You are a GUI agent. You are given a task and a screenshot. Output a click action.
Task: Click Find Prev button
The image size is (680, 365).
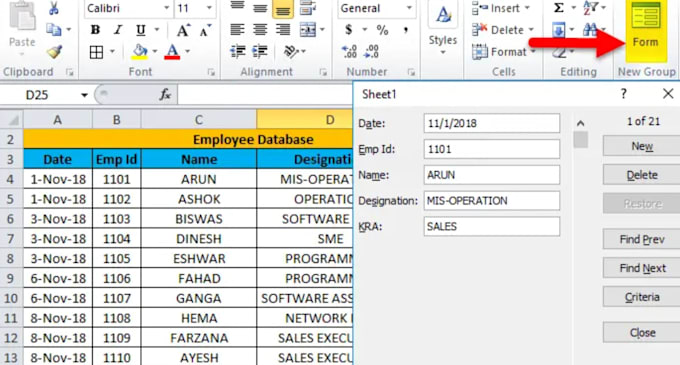point(642,239)
